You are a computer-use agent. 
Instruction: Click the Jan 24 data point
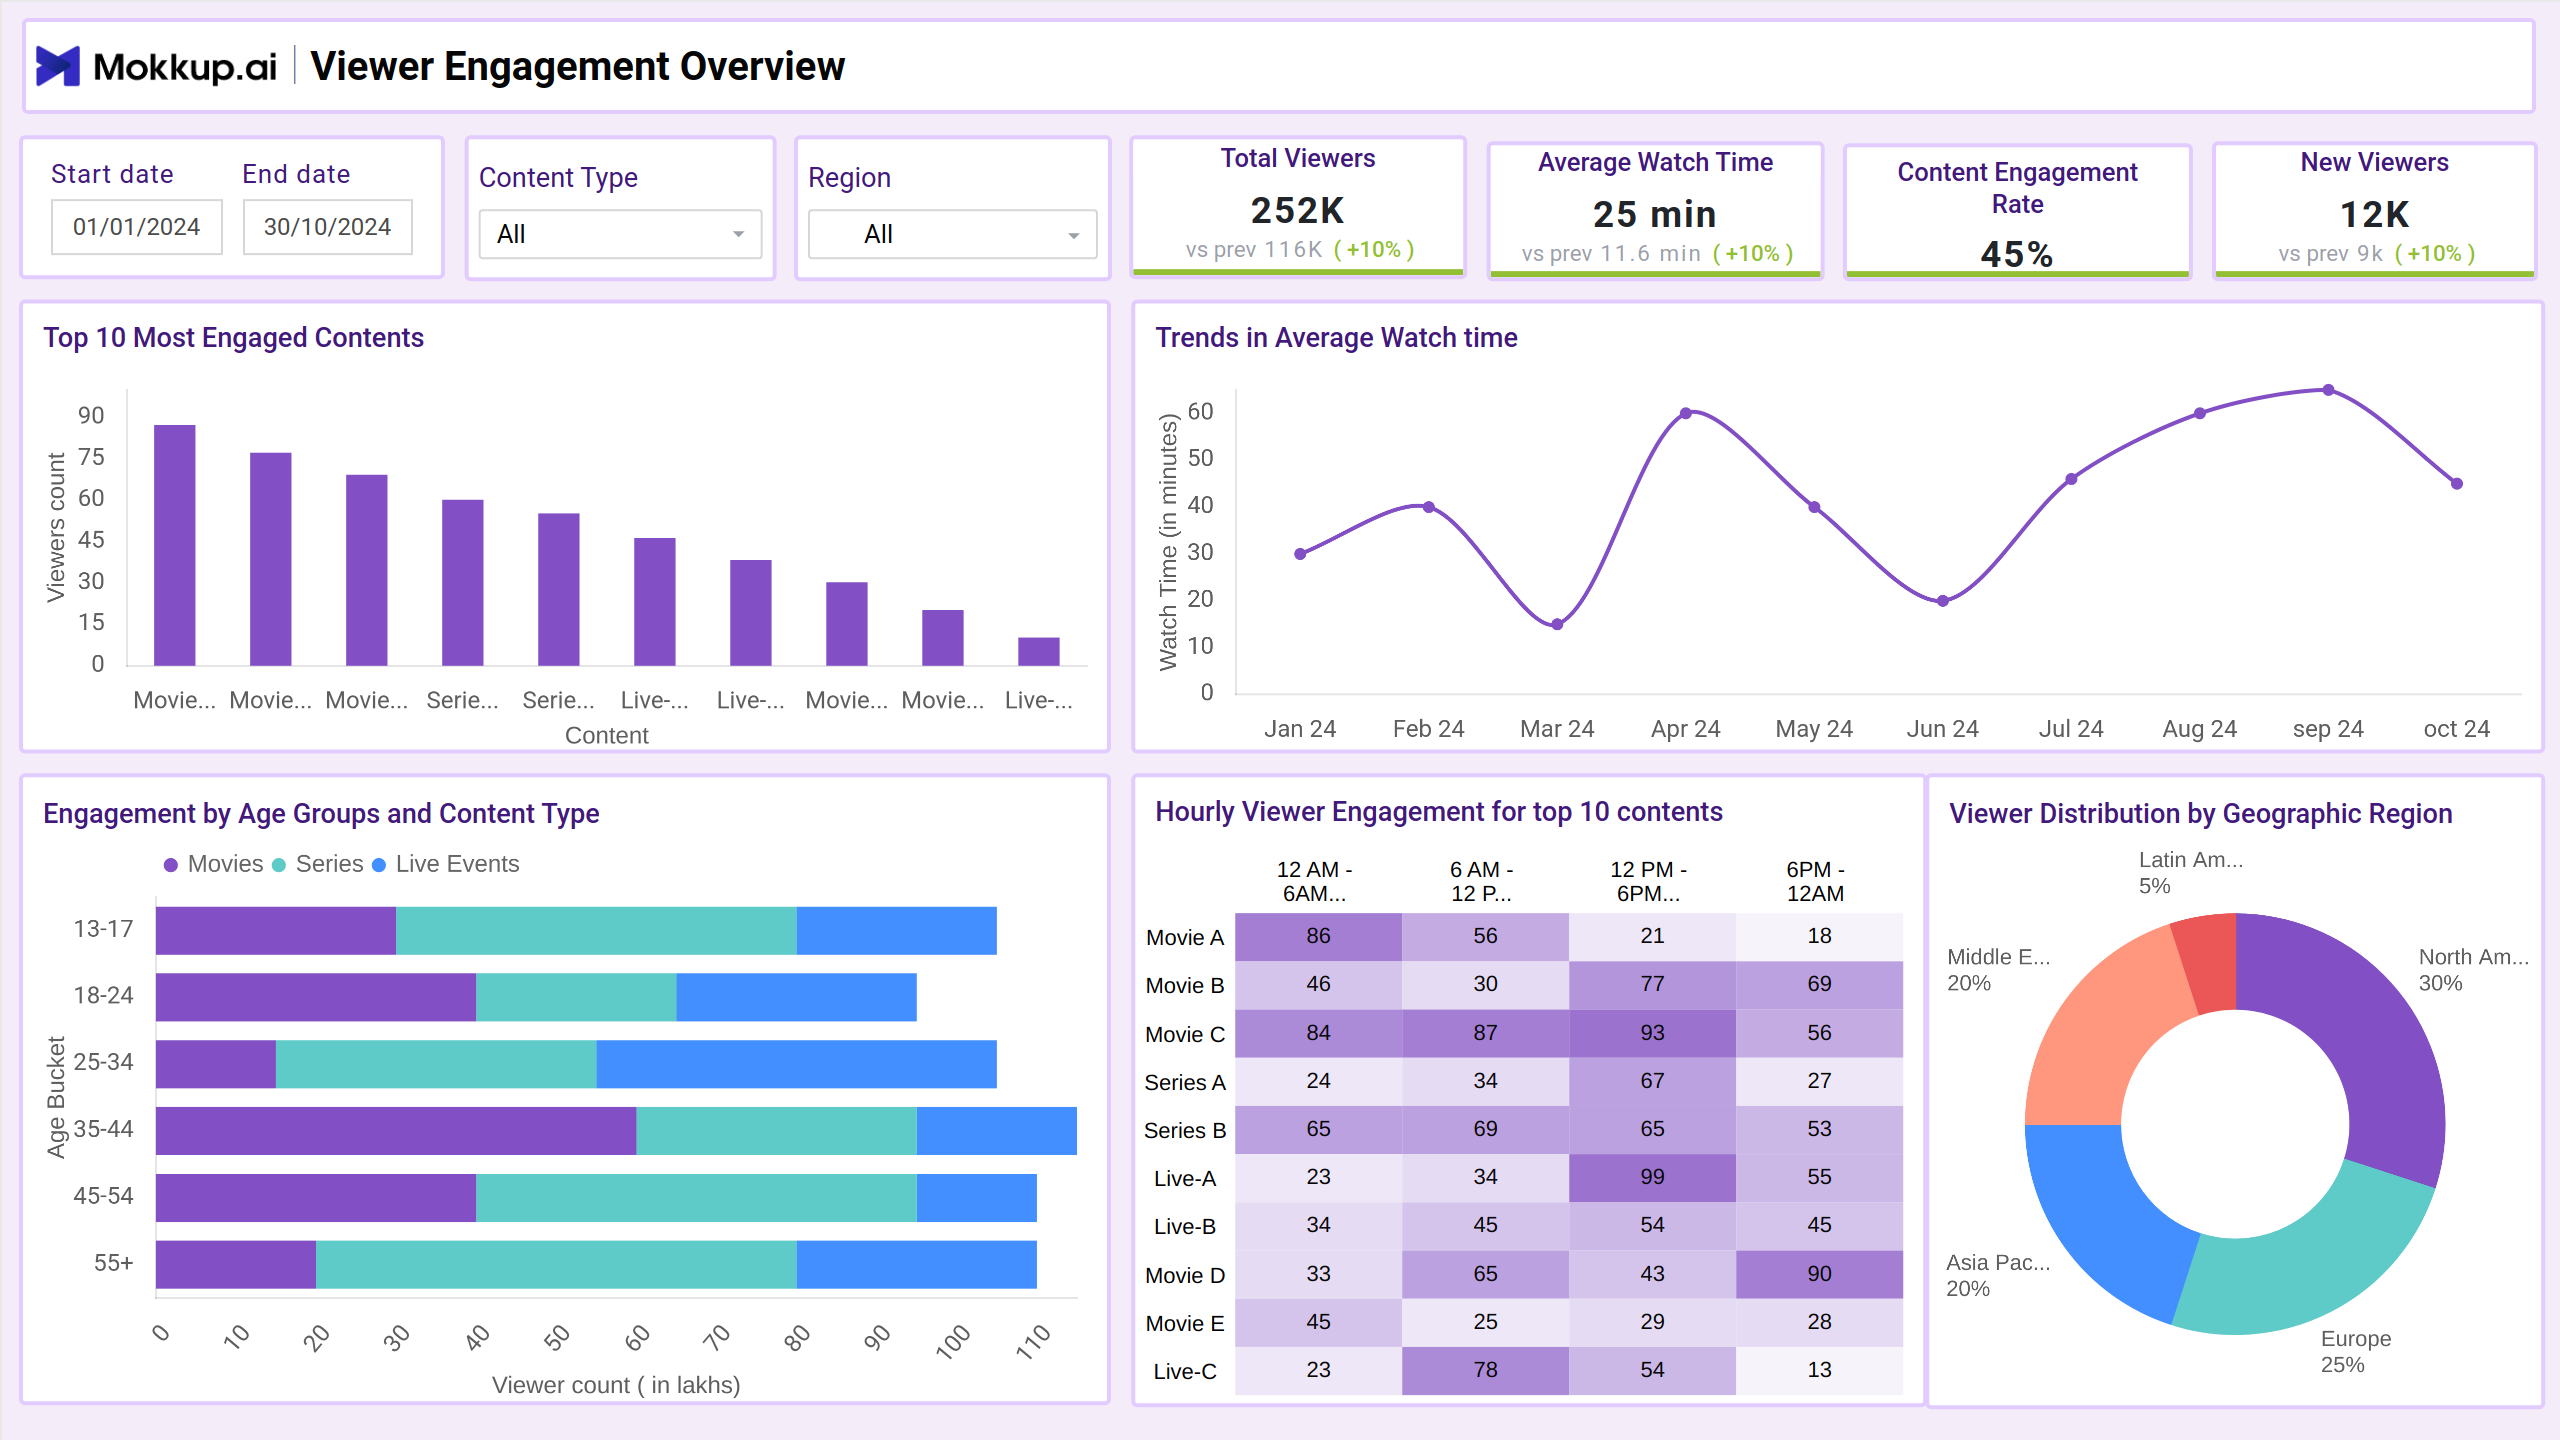(x=1300, y=554)
